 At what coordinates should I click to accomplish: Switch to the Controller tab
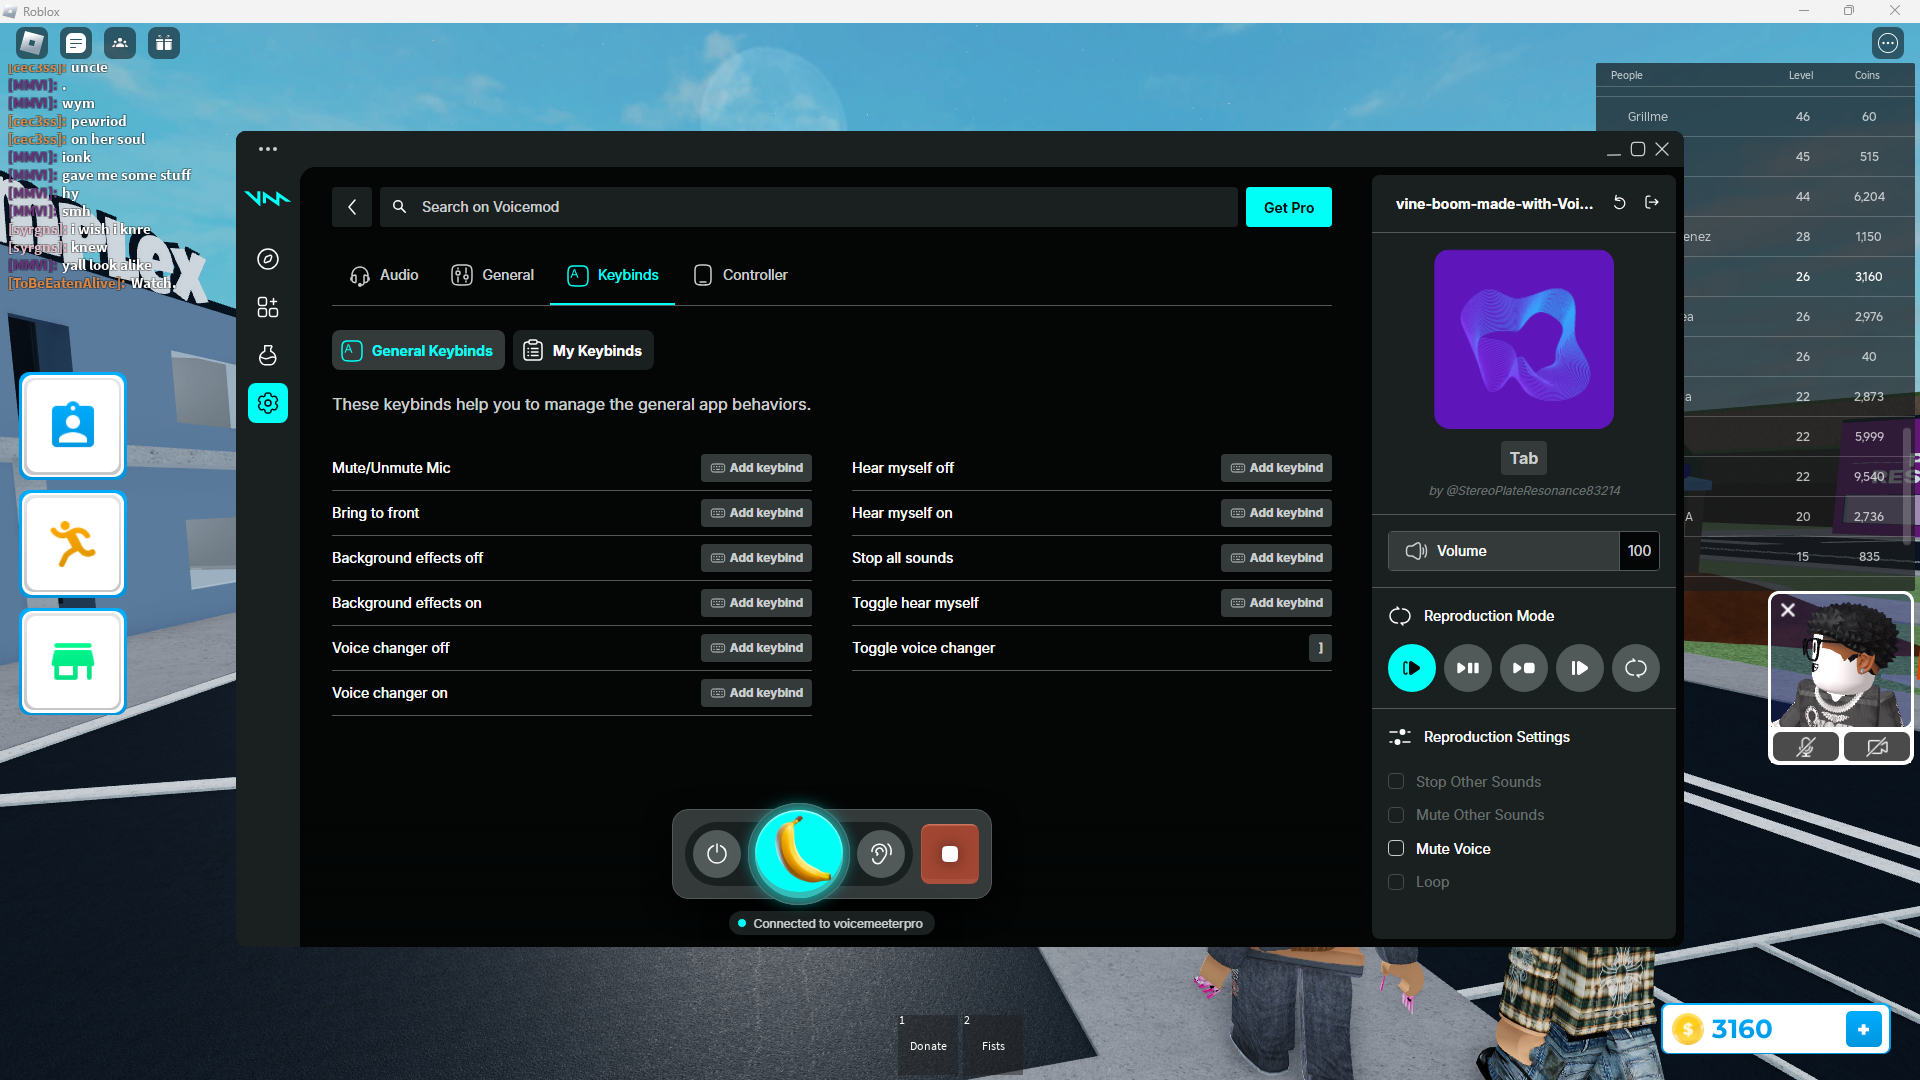click(x=741, y=275)
